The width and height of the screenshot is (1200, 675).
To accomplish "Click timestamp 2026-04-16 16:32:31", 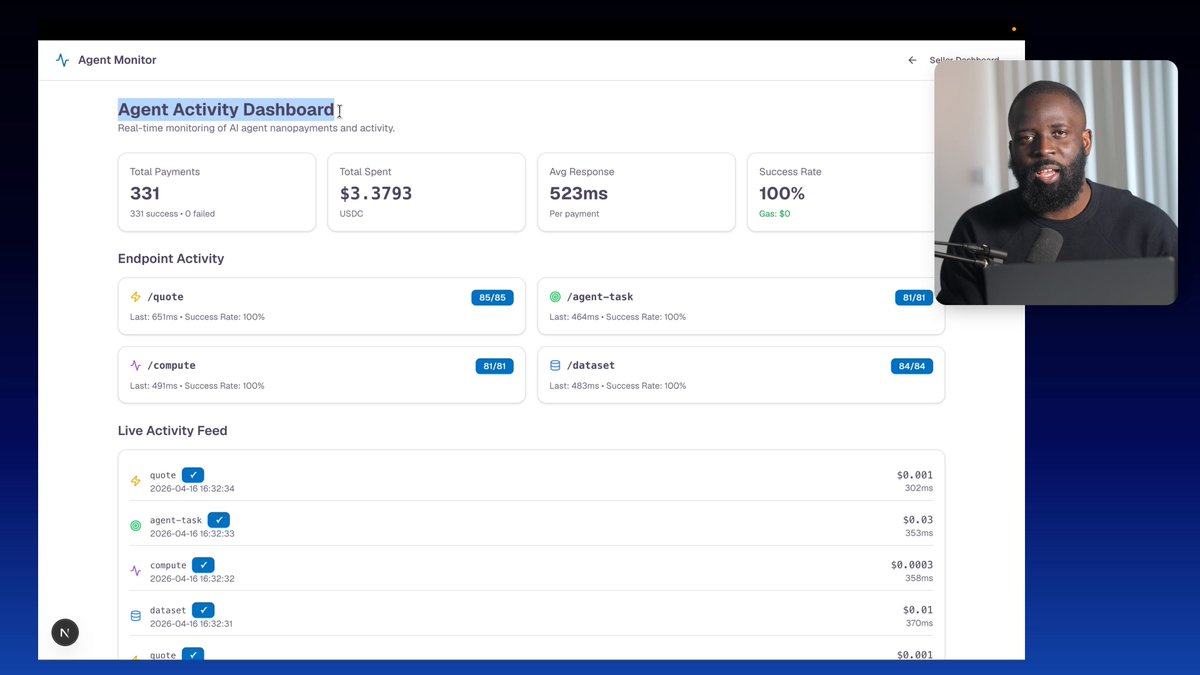I will tap(192, 624).
